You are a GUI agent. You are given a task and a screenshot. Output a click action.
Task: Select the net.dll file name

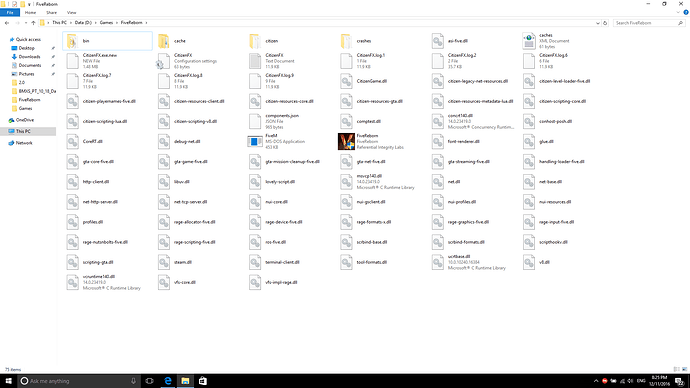coord(454,182)
